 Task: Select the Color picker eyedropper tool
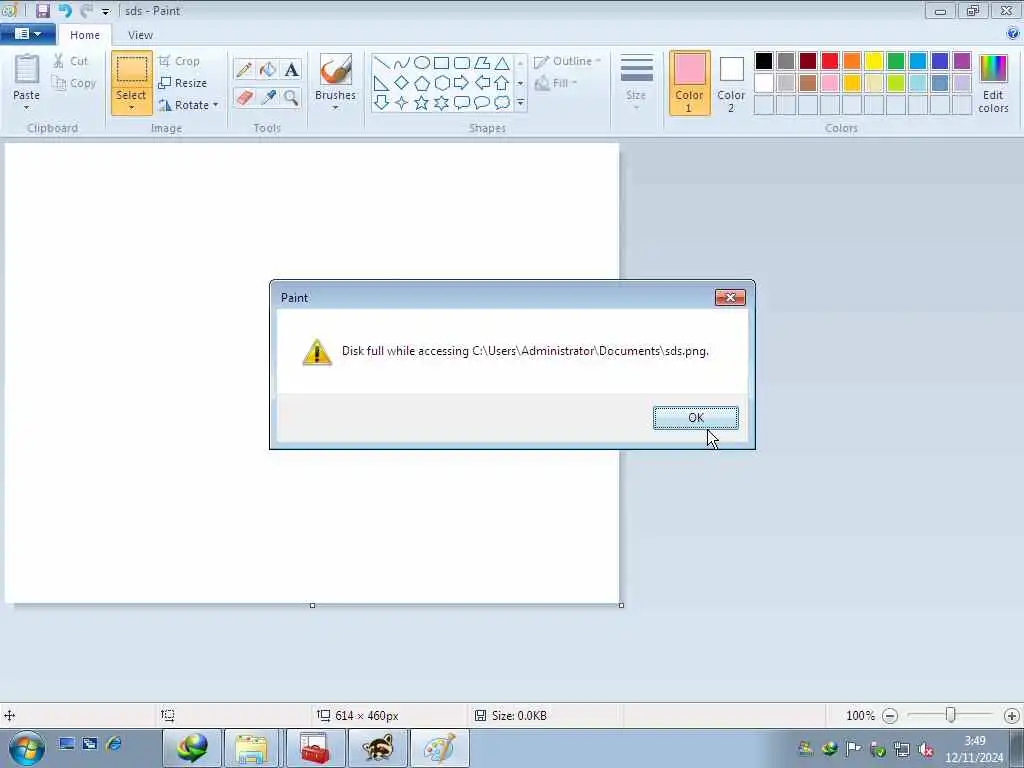[x=268, y=97]
